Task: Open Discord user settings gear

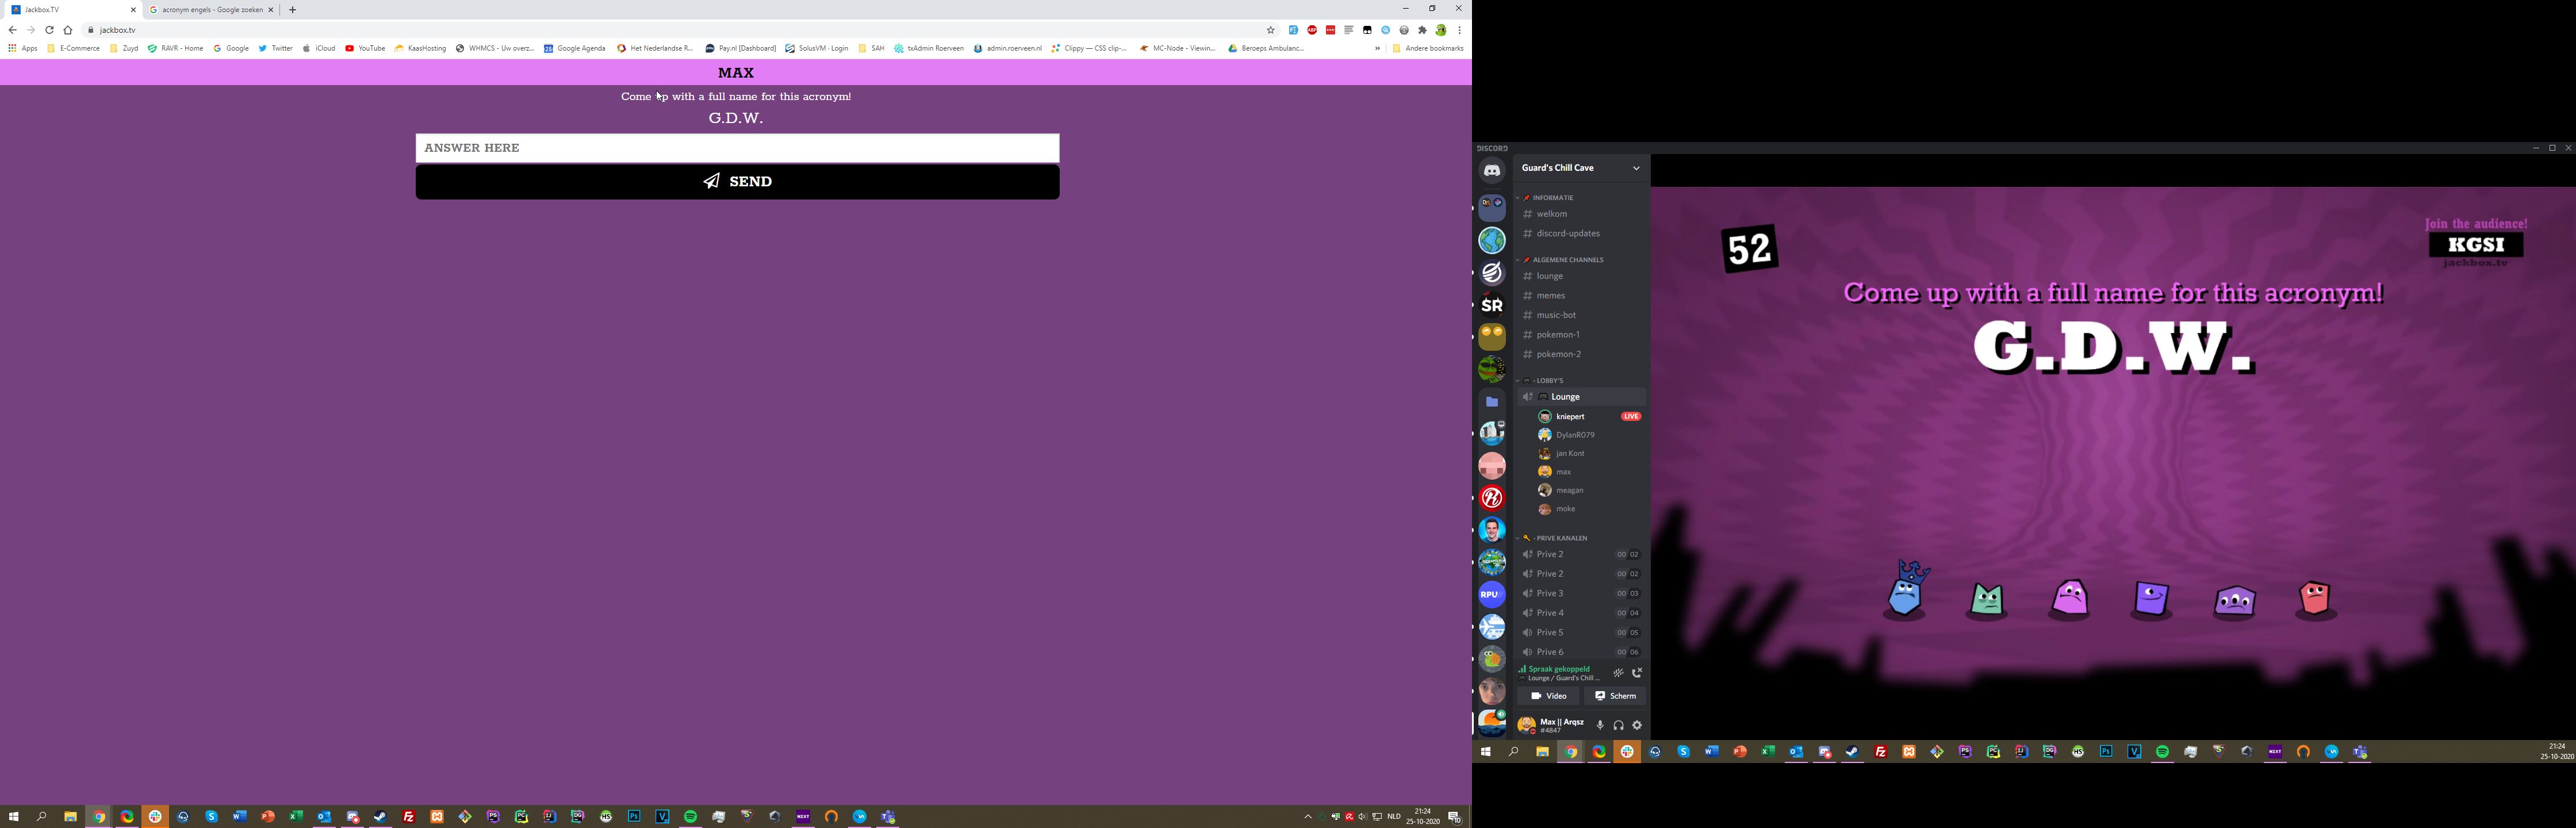Action: [x=1637, y=725]
